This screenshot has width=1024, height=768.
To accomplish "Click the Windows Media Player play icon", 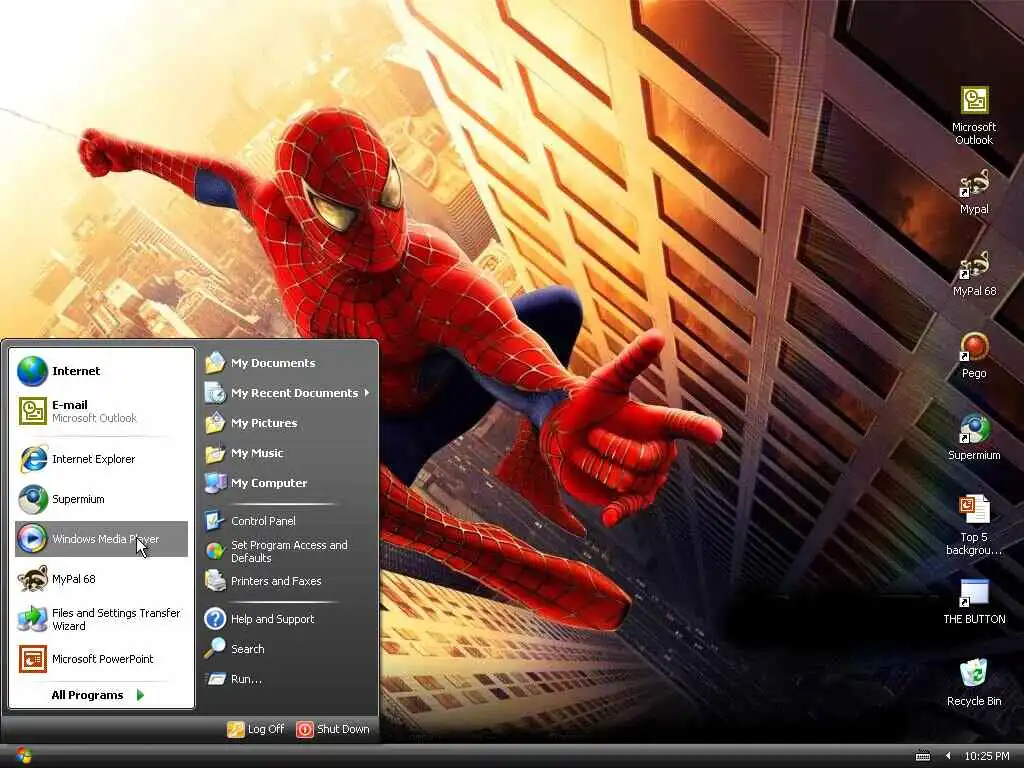I will pyautogui.click(x=31, y=539).
